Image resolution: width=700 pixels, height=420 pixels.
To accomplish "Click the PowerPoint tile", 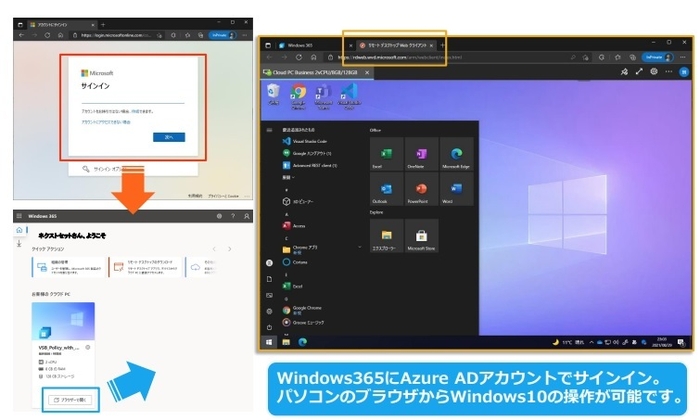I will coord(421,189).
